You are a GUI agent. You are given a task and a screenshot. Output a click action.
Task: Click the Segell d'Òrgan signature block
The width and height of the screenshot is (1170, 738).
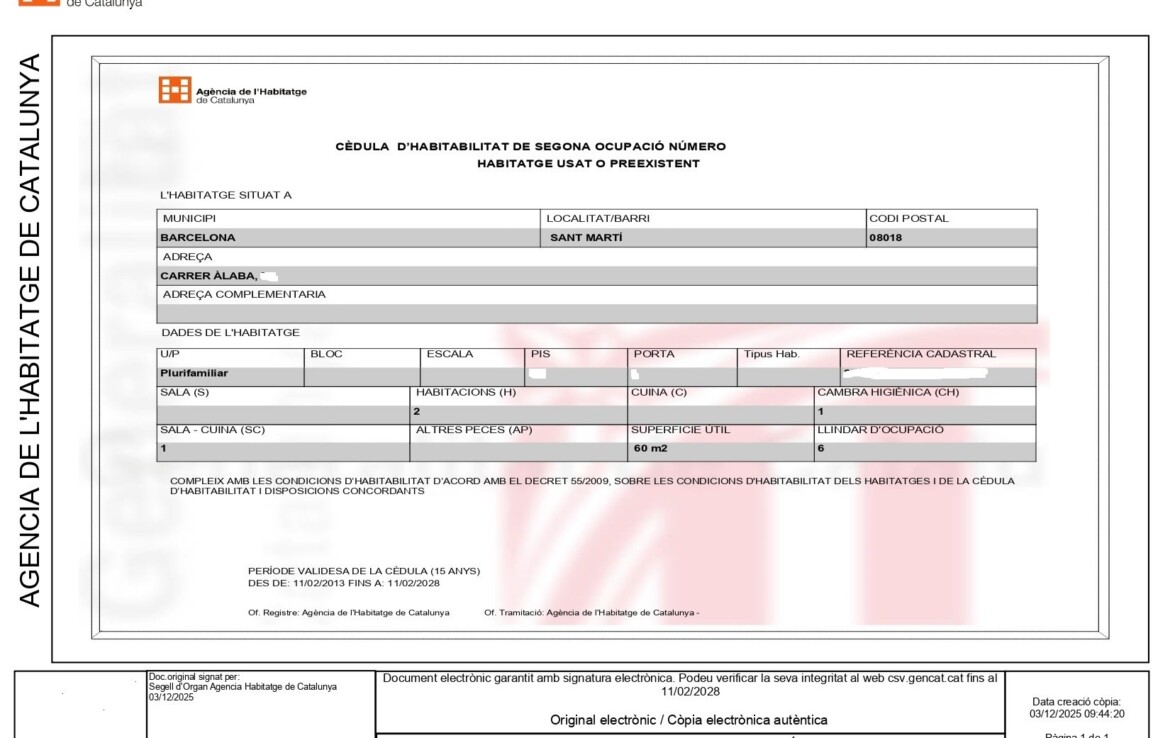(x=242, y=686)
